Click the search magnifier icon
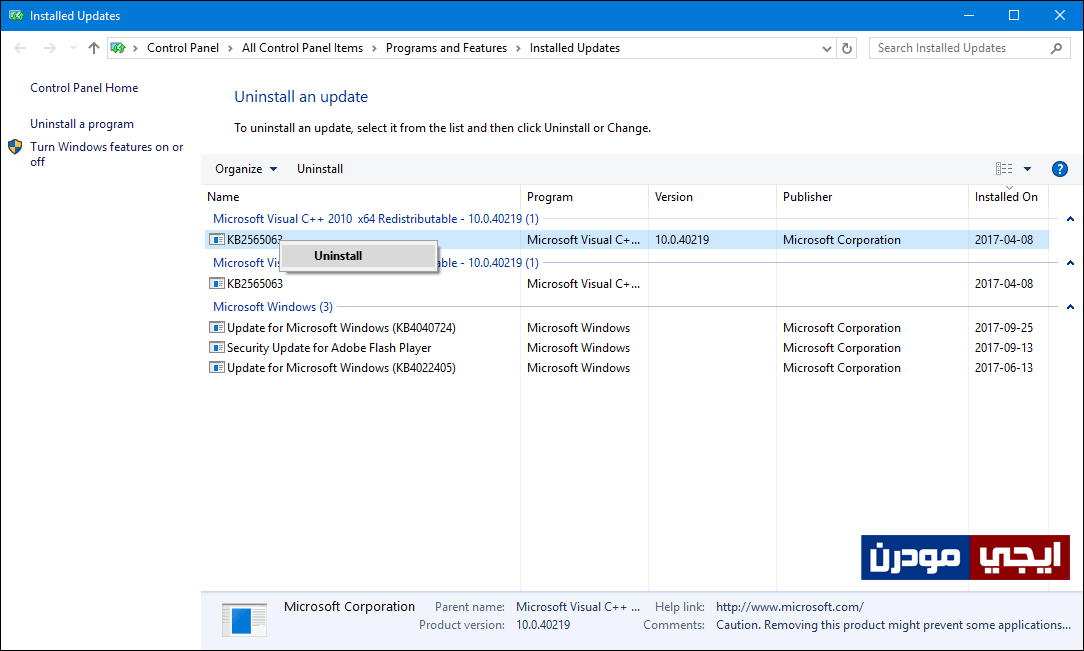This screenshot has height=651, width=1084. pos(1056,48)
